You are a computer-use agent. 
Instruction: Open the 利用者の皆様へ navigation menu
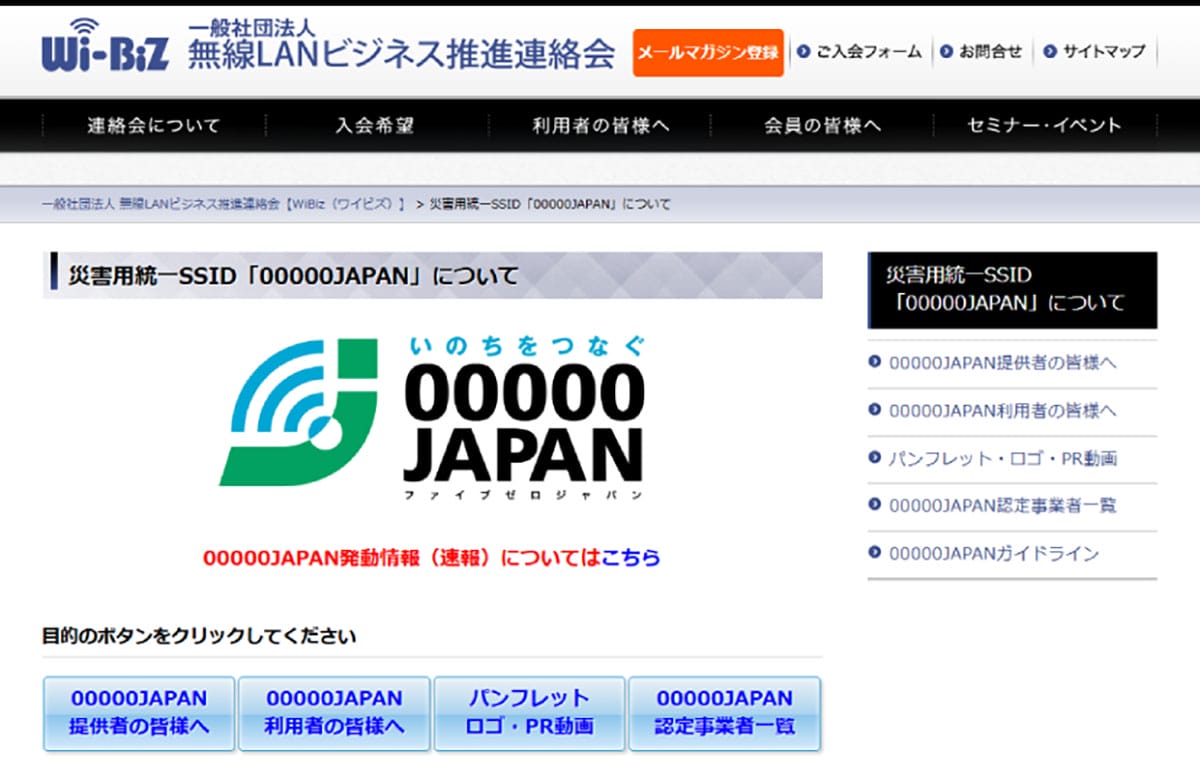[x=600, y=126]
